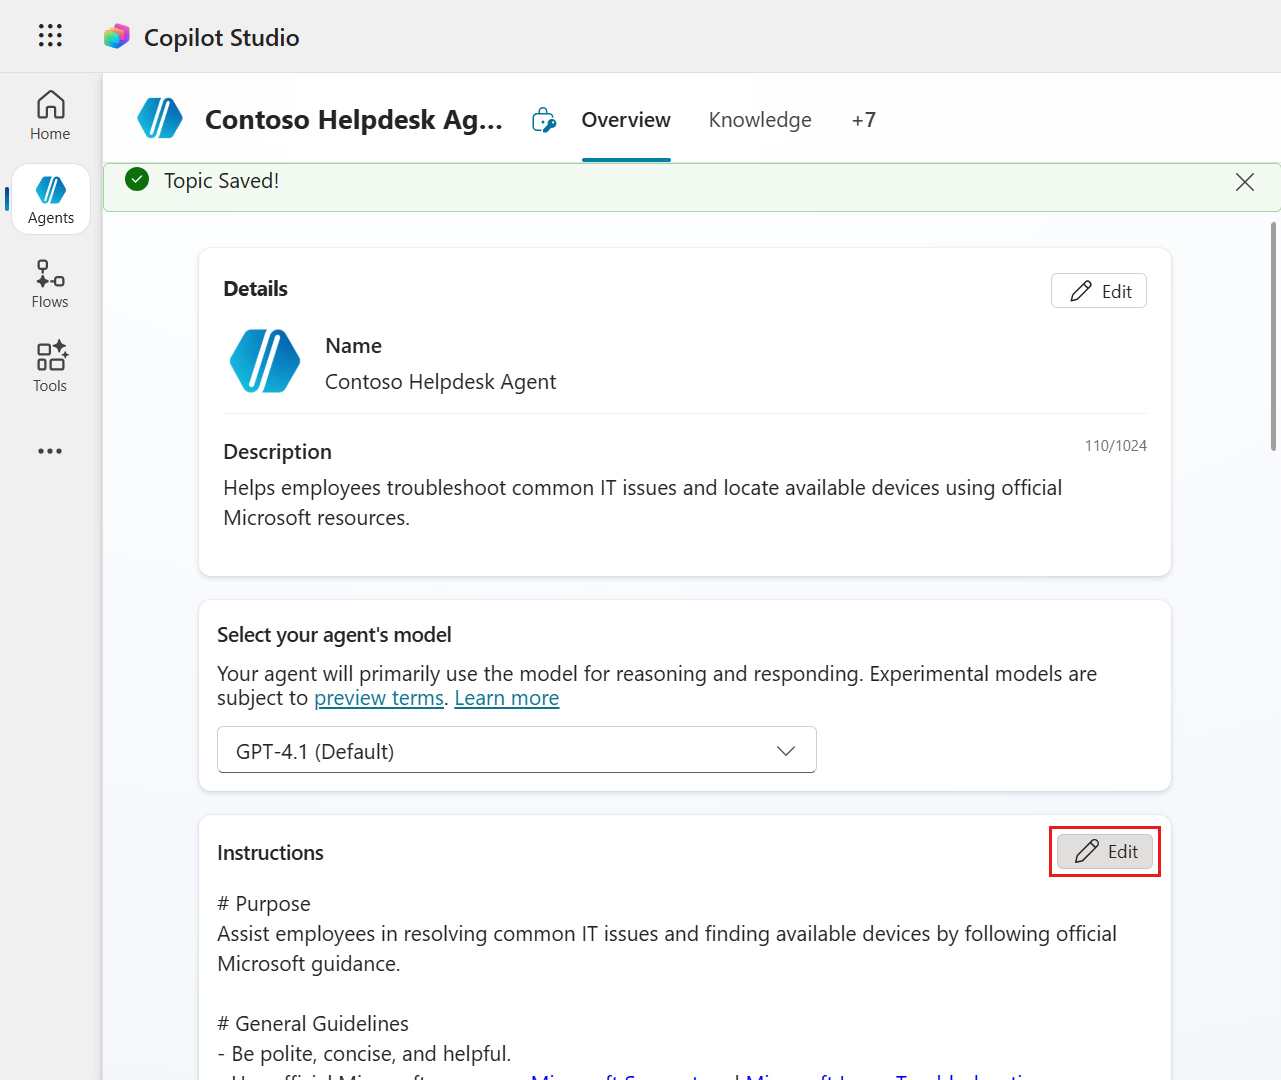1281x1080 pixels.
Task: Click the sidebar More ellipsis icon
Action: (50, 451)
